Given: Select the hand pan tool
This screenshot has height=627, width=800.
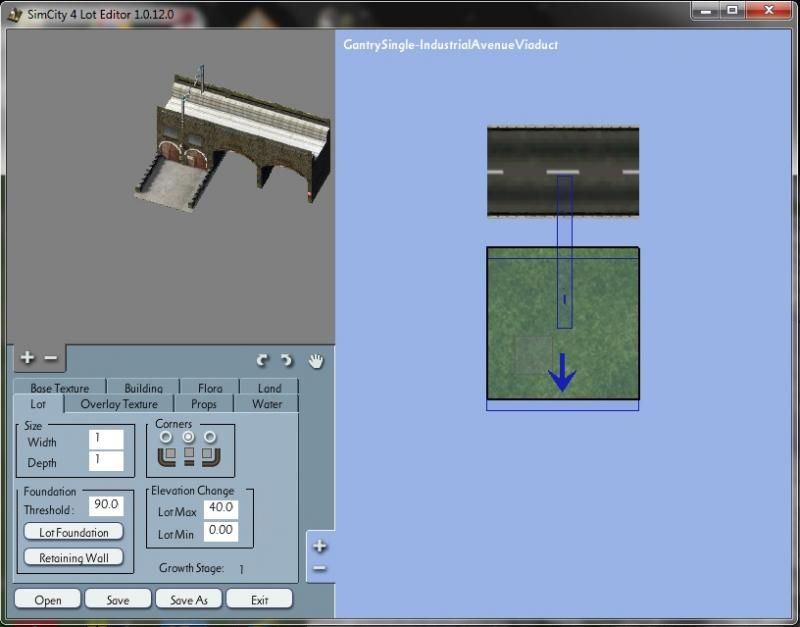Looking at the screenshot, I should pyautogui.click(x=316, y=361).
